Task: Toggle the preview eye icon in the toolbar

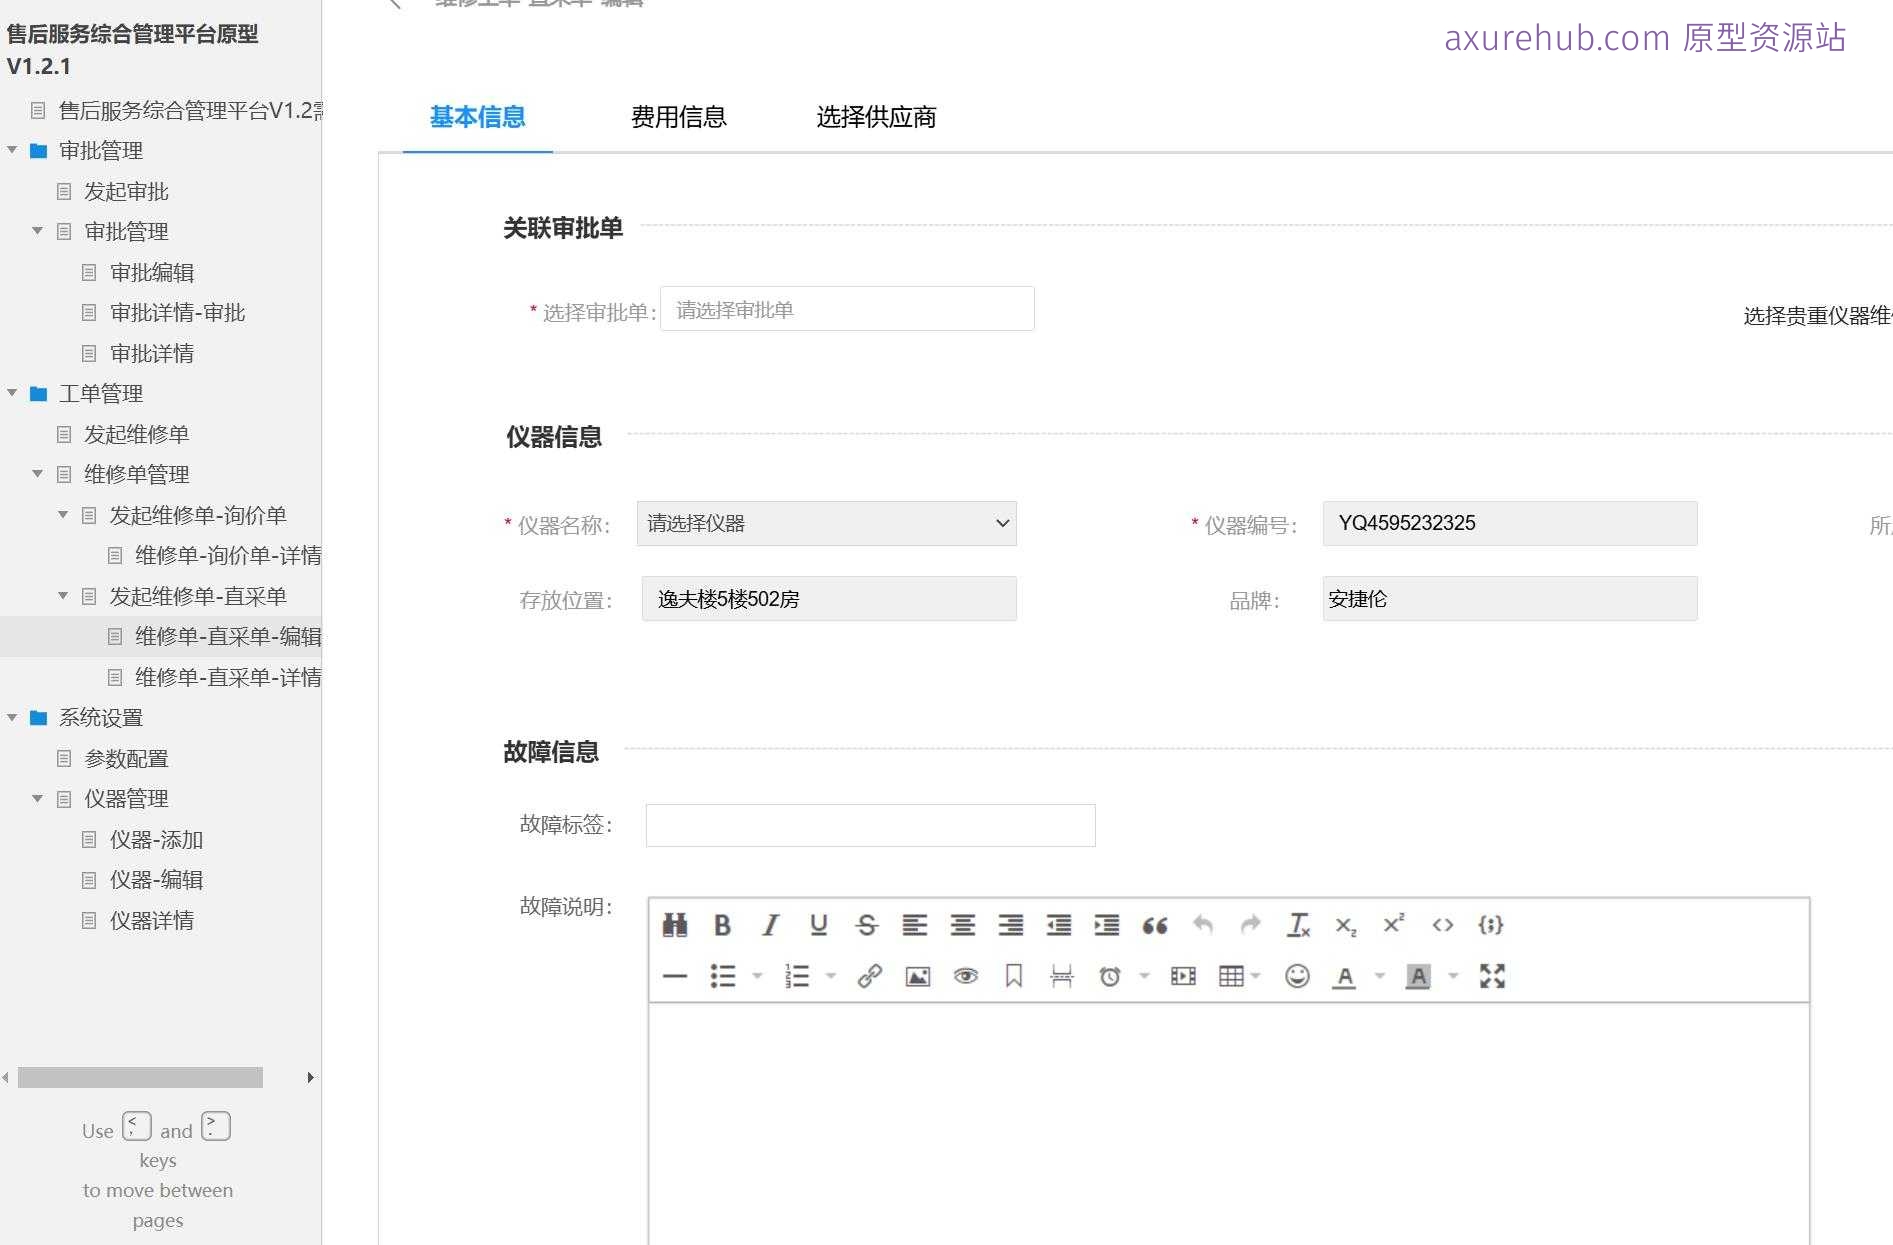Action: [x=966, y=976]
